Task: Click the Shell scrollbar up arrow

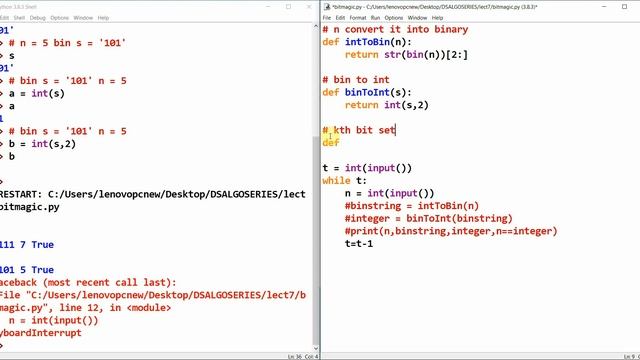Action: [316, 27]
